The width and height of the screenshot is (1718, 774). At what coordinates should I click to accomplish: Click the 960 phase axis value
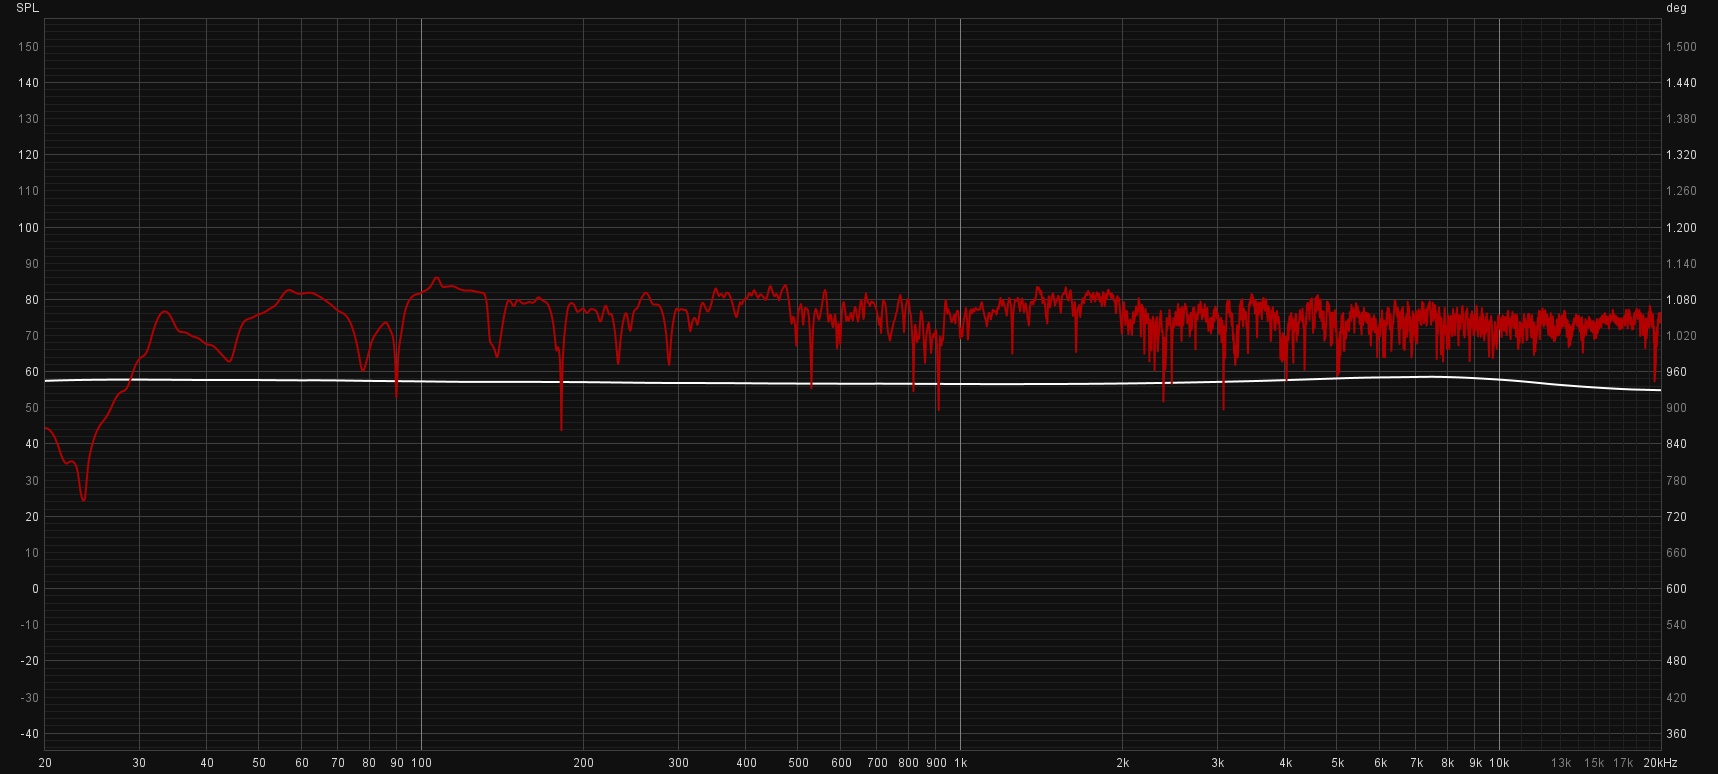1676,372
